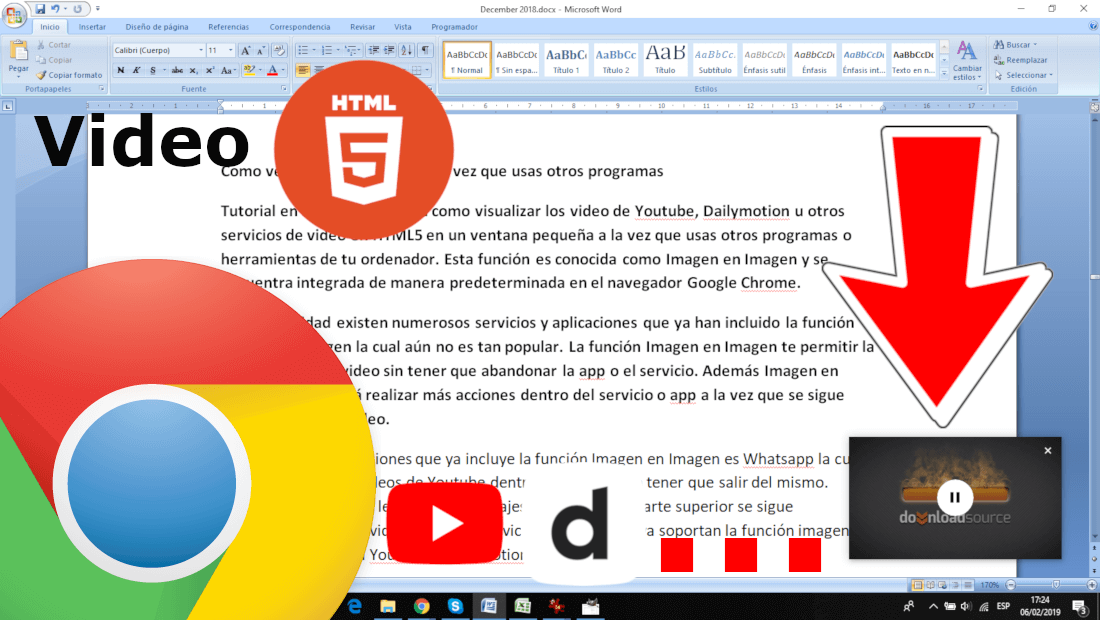1100x620 pixels.
Task: Click the zoom slider handle
Action: [x=1055, y=584]
